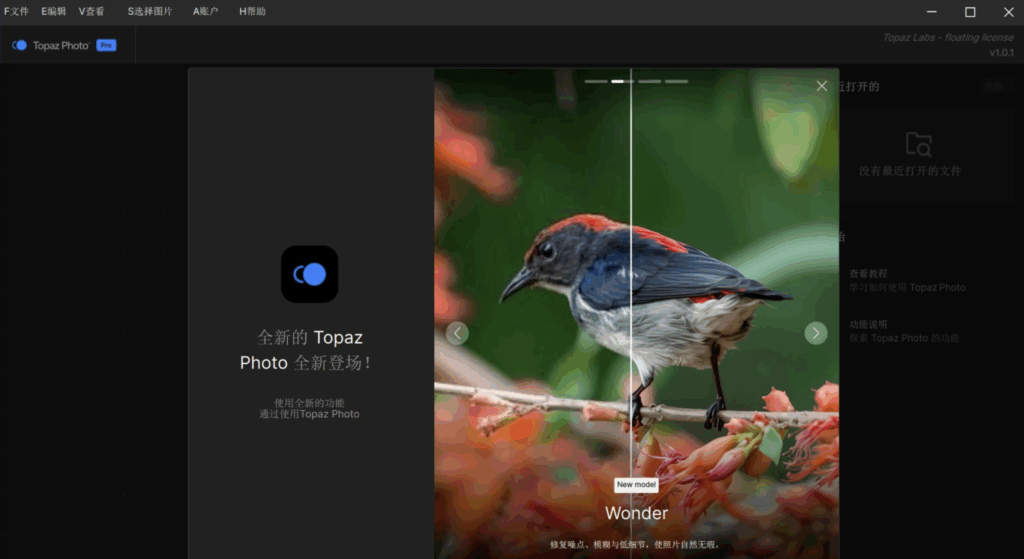Open the 功能说明 feature description link
1024x559 pixels.
pyautogui.click(x=868, y=325)
